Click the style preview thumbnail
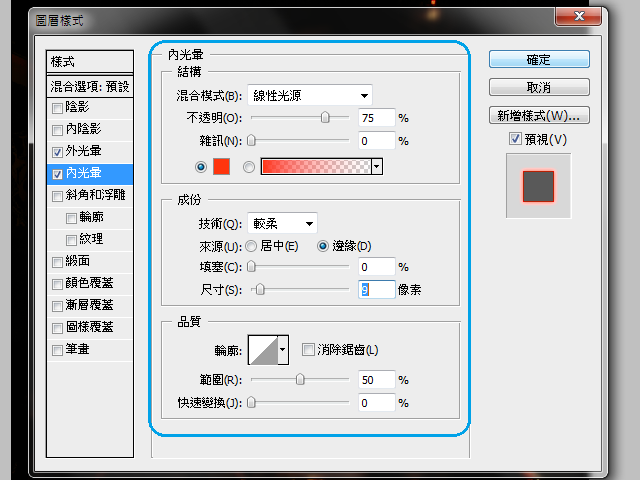640x480 pixels. pos(538,186)
